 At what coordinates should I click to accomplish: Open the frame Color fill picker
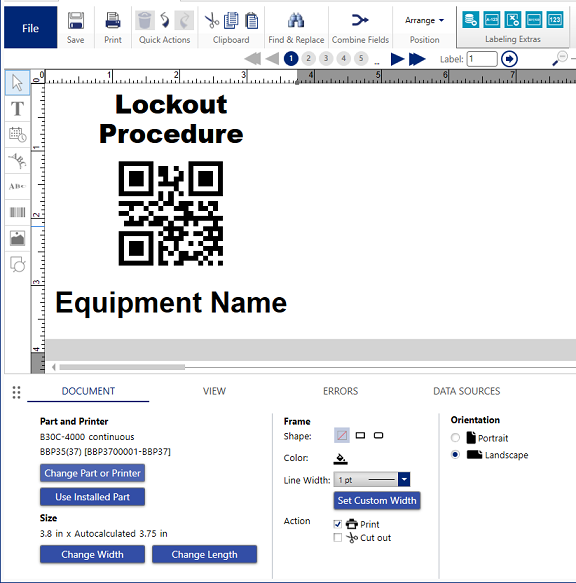[340, 458]
